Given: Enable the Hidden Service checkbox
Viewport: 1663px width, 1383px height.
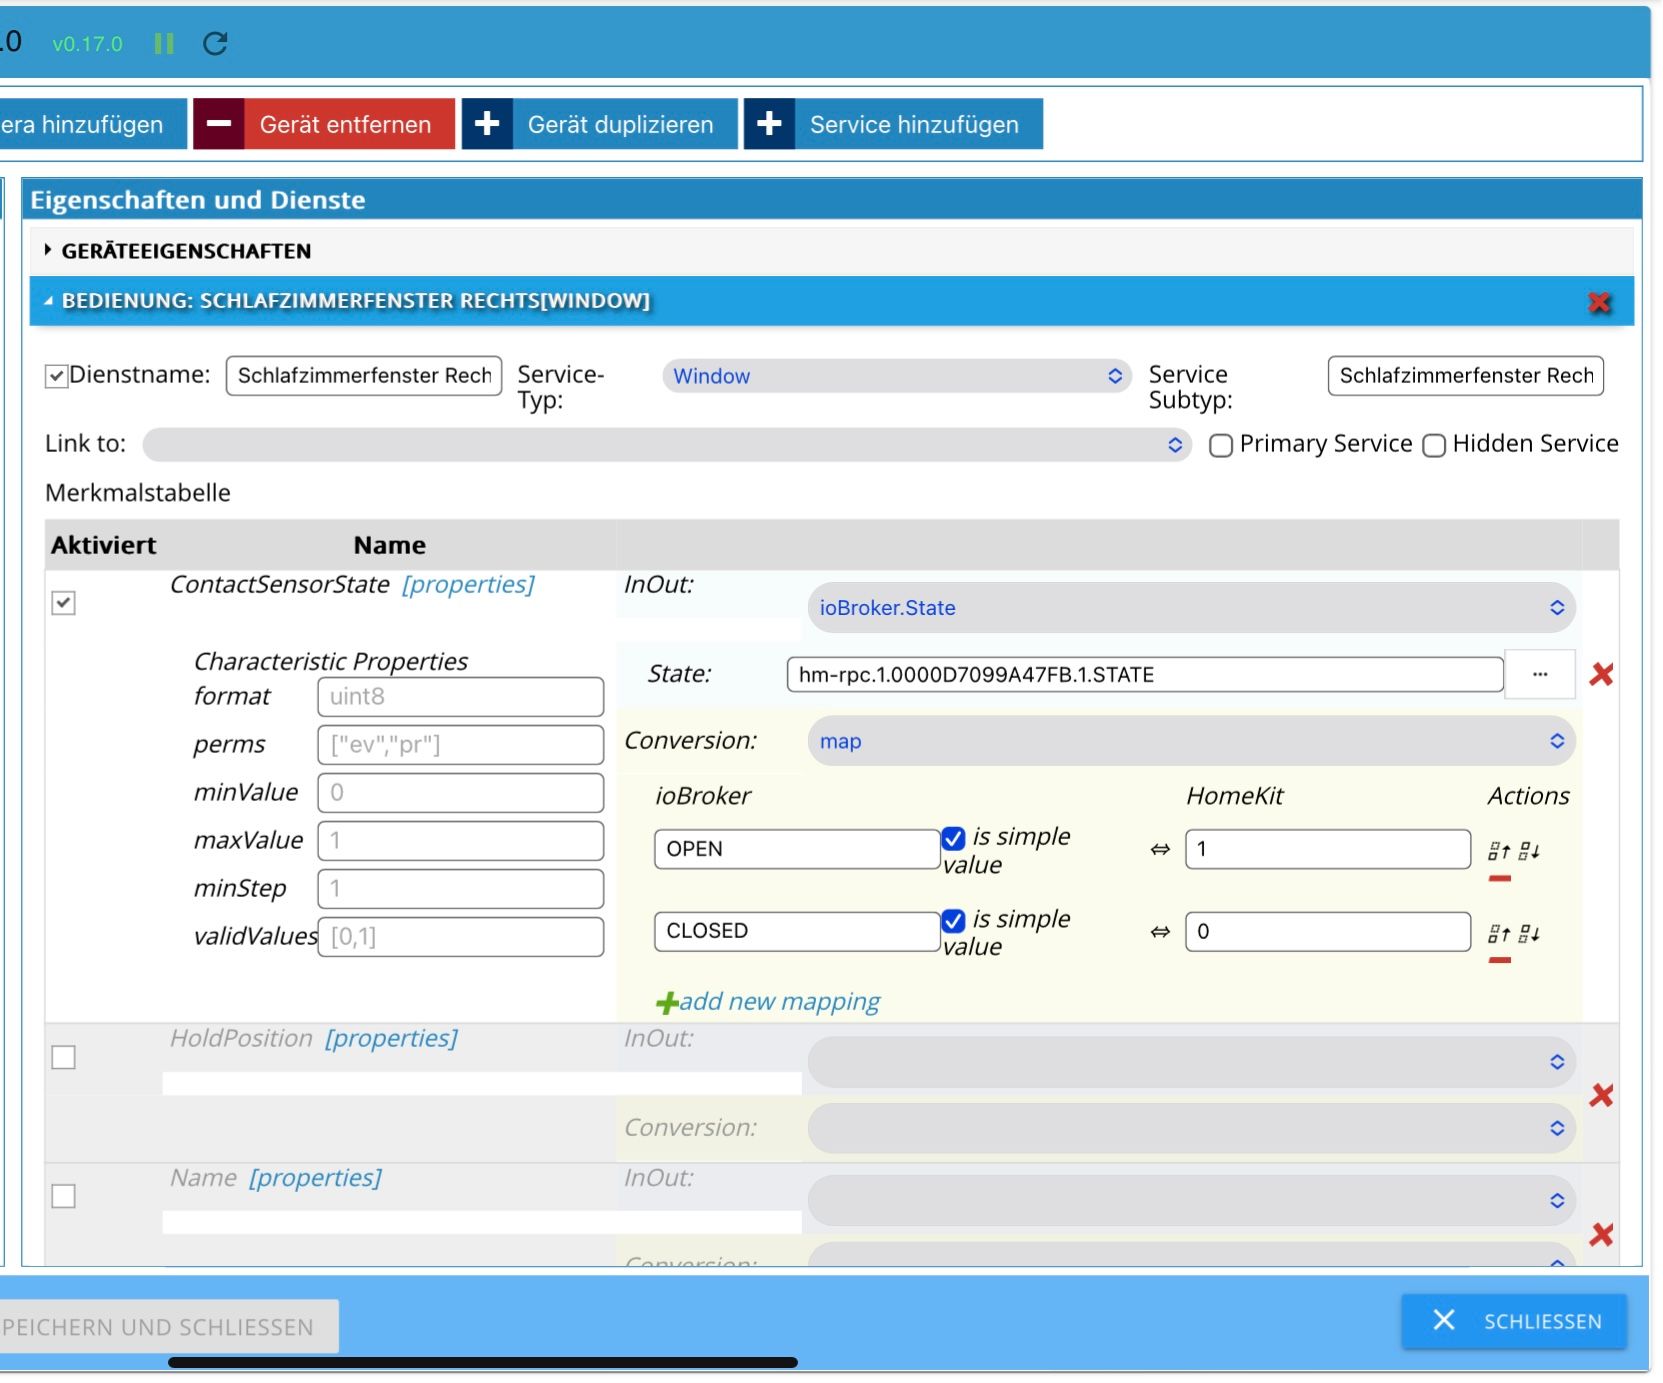Looking at the screenshot, I should point(1433,445).
